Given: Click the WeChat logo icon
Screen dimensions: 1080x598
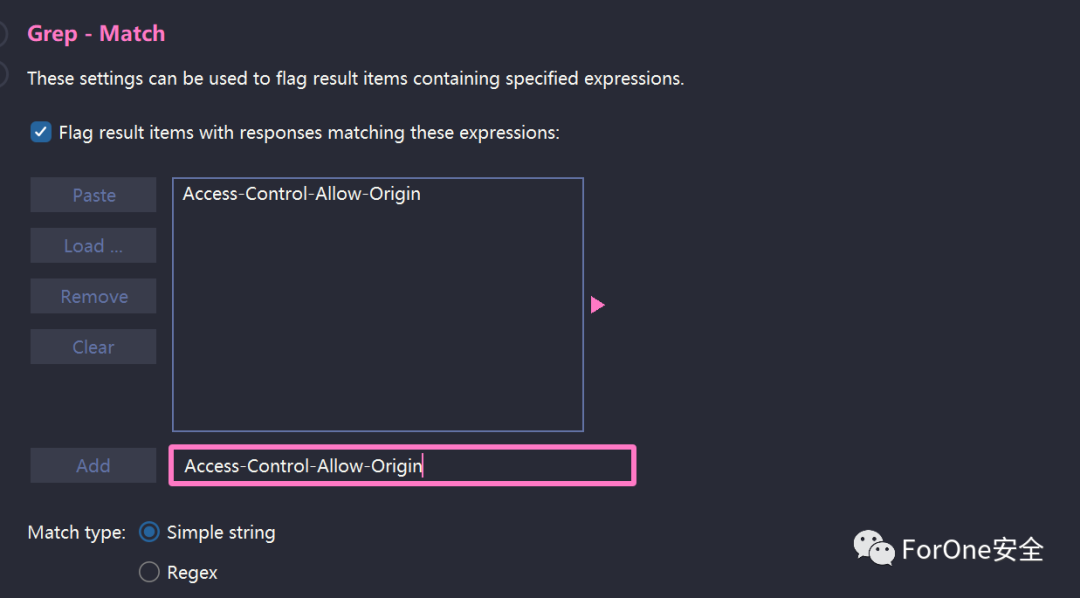Looking at the screenshot, I should 873,548.
